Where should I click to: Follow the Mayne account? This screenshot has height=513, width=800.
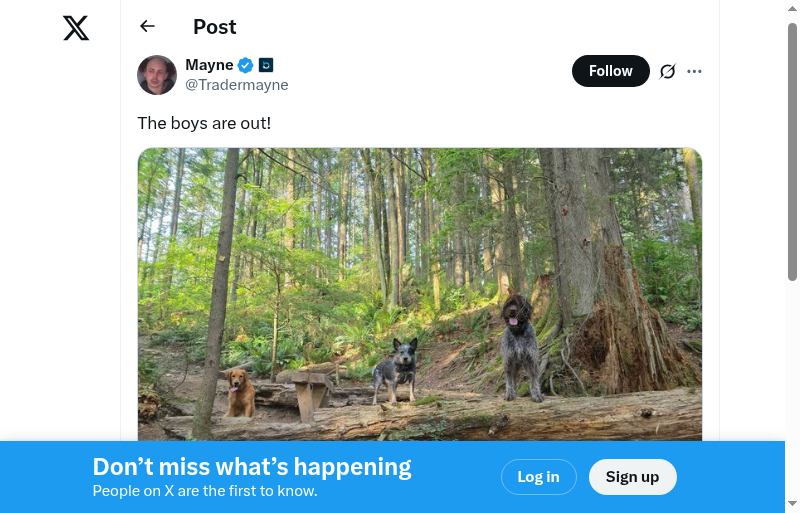coord(610,71)
